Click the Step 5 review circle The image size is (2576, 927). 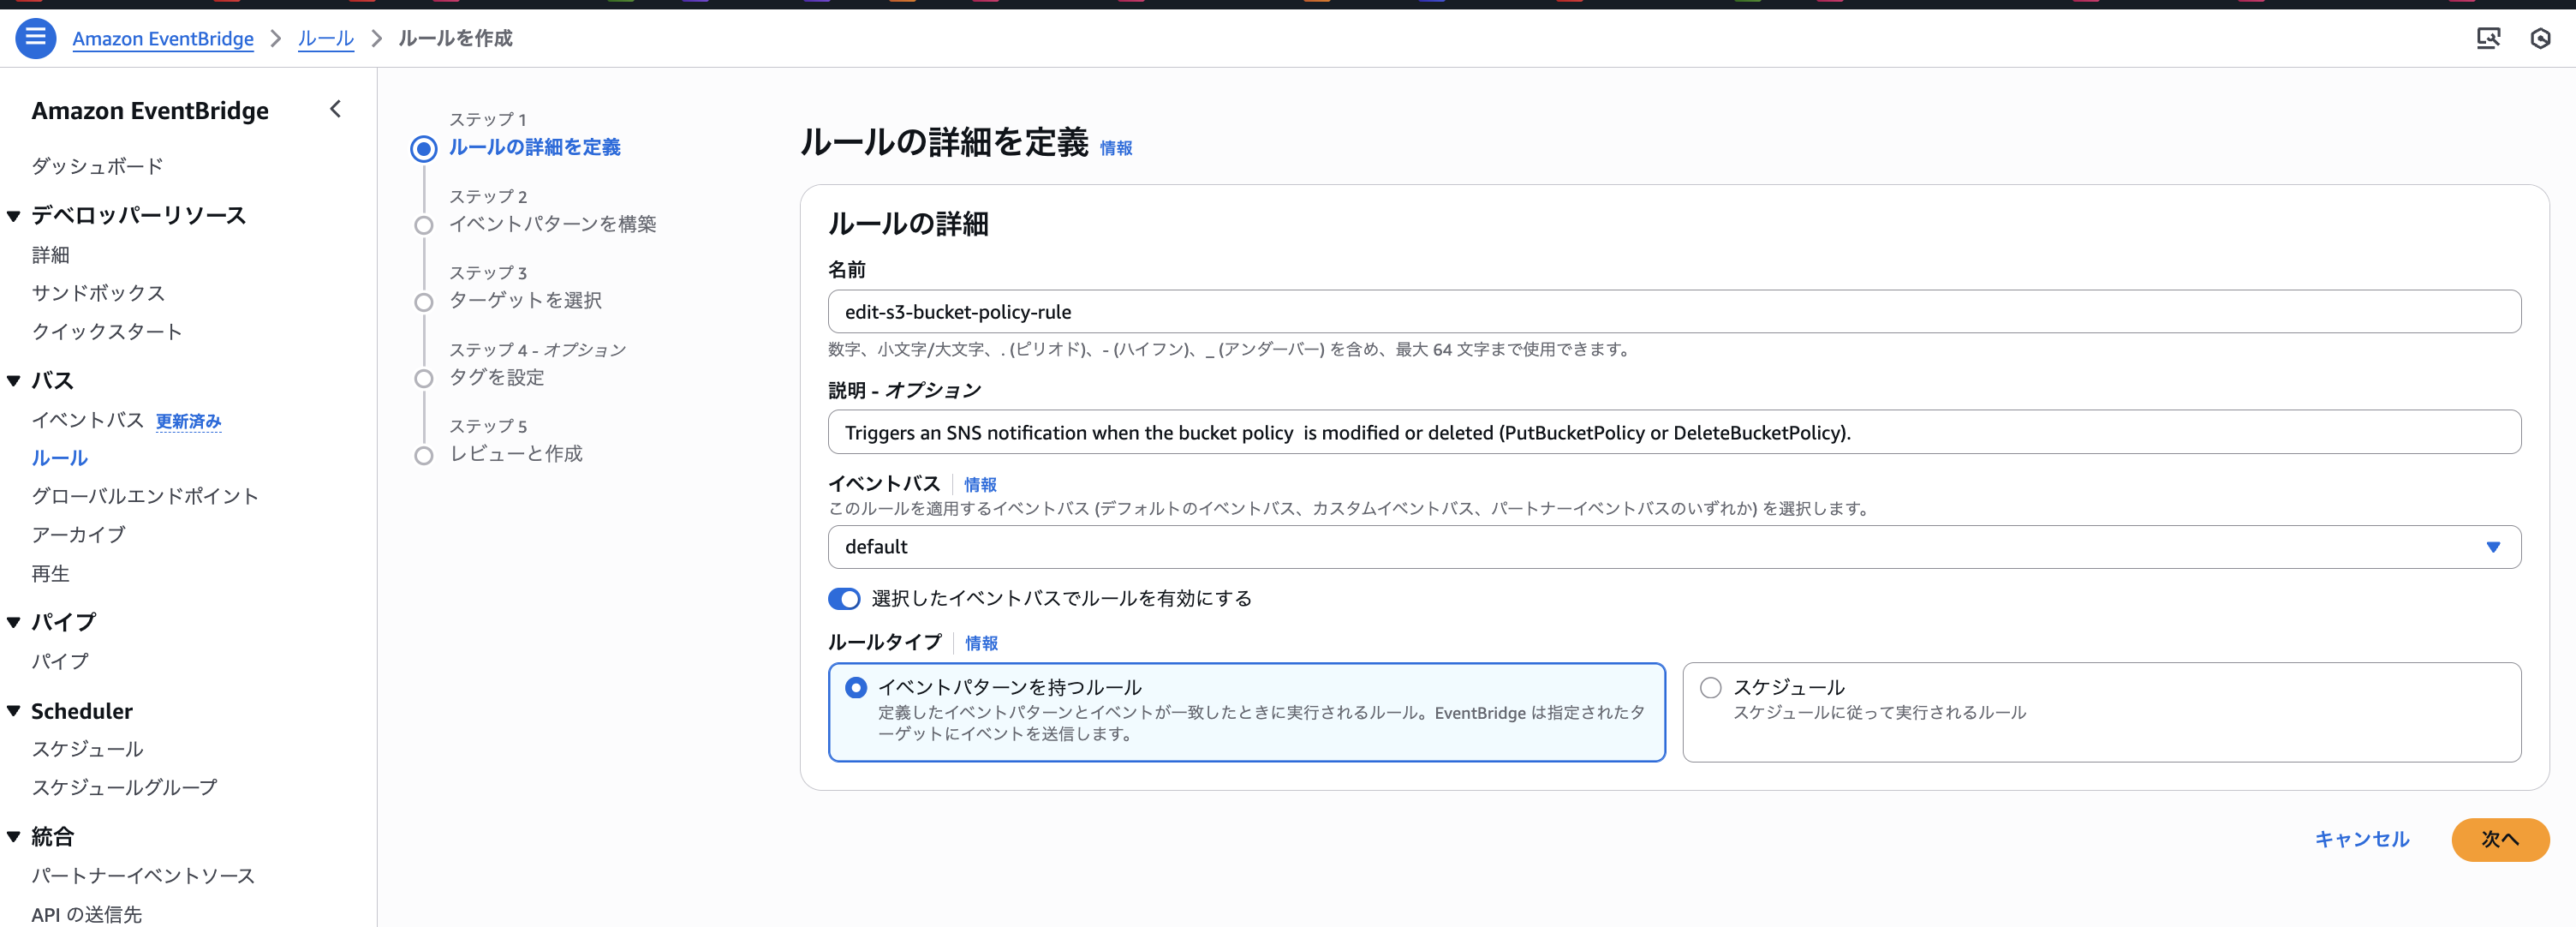pos(424,455)
